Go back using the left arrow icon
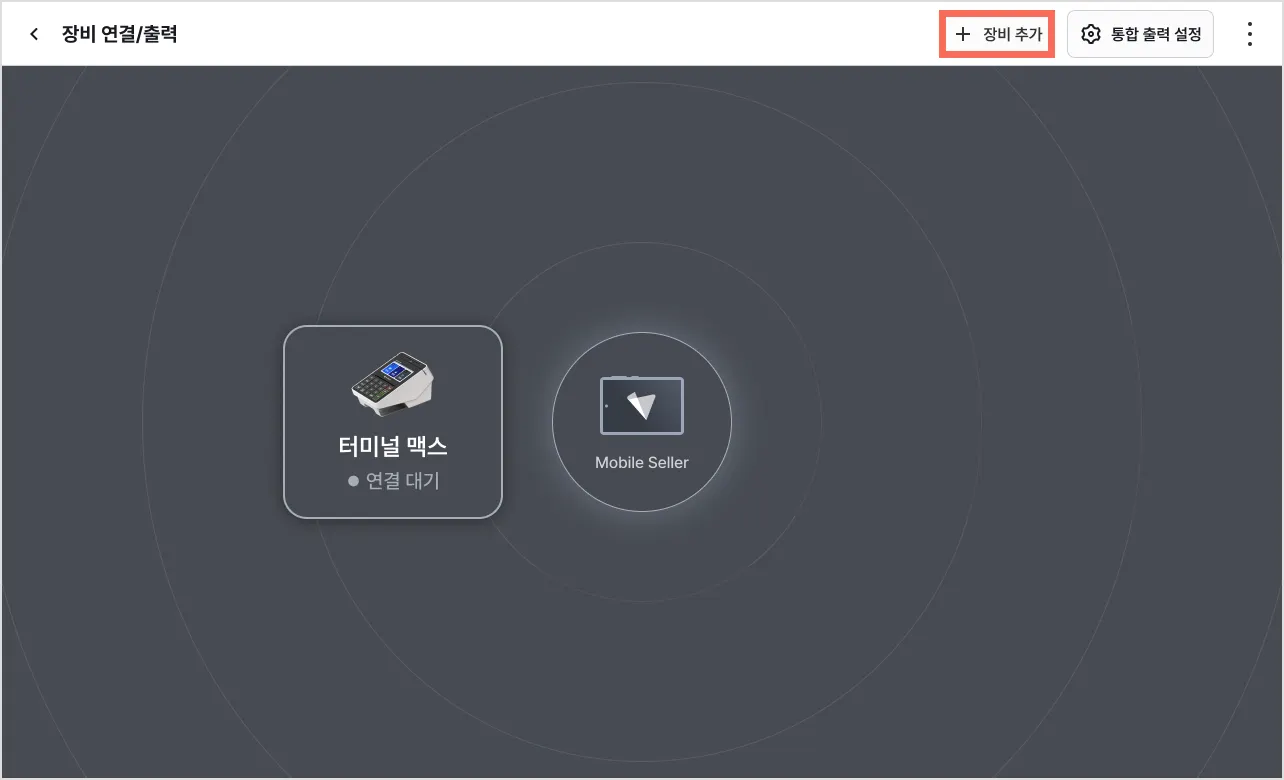Screen dimensions: 1284x780 tap(34, 34)
